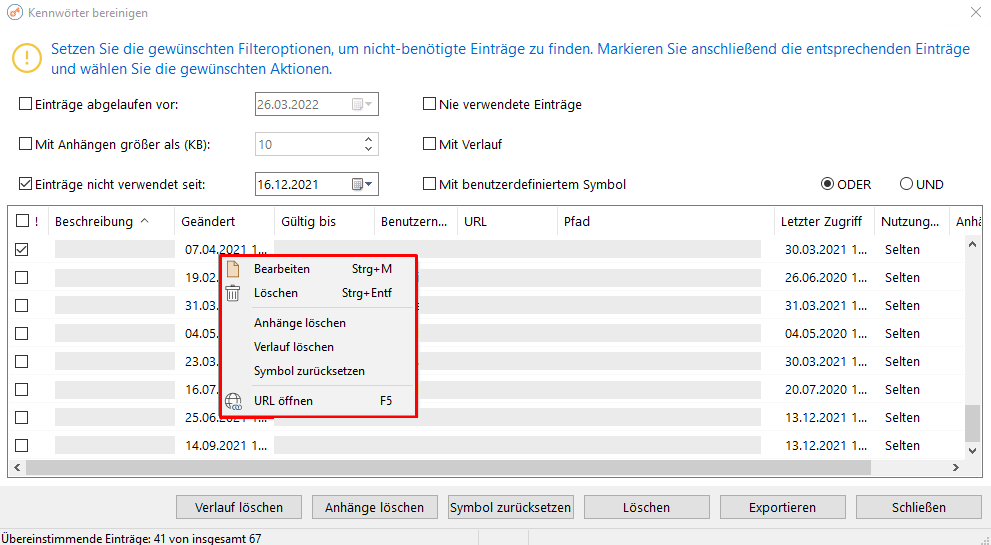Uncheck the row with last access 30.03.2021 at top

(21, 249)
